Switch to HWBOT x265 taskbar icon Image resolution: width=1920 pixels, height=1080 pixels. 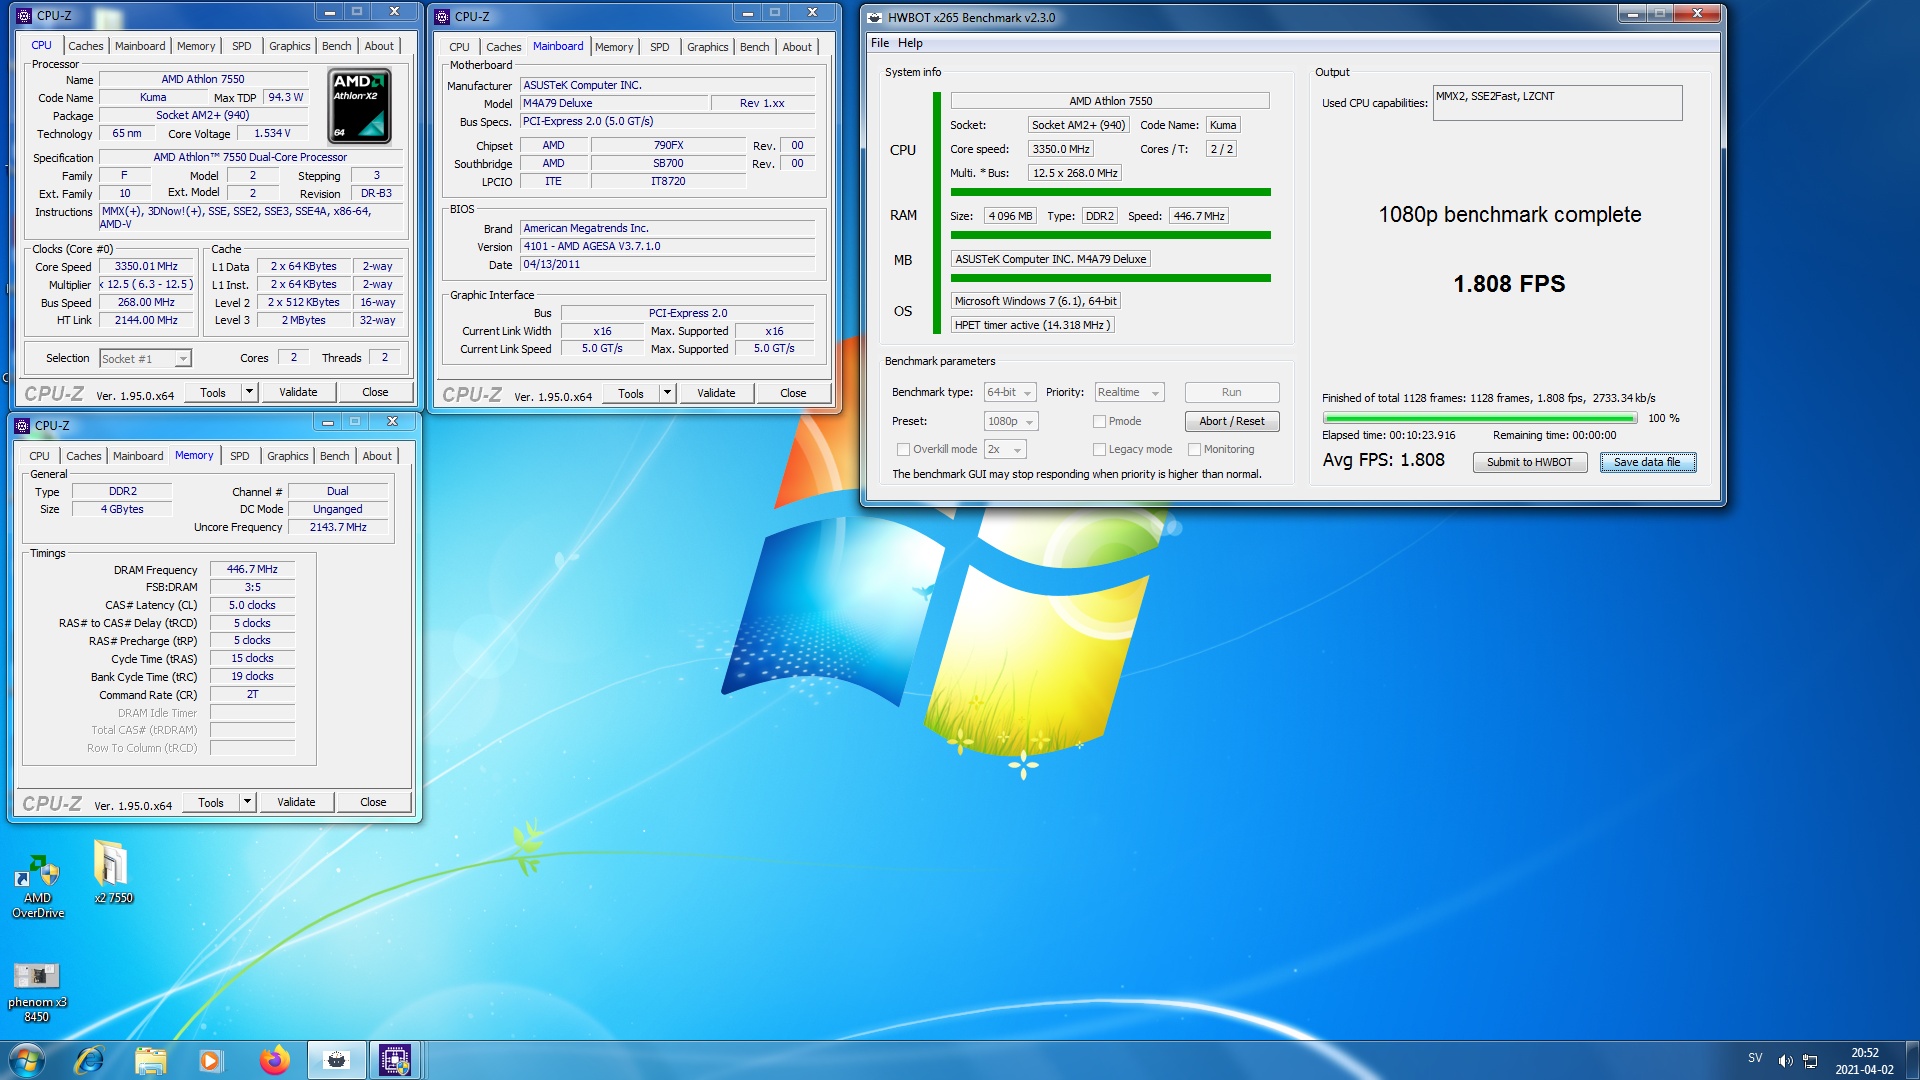pos(336,1060)
